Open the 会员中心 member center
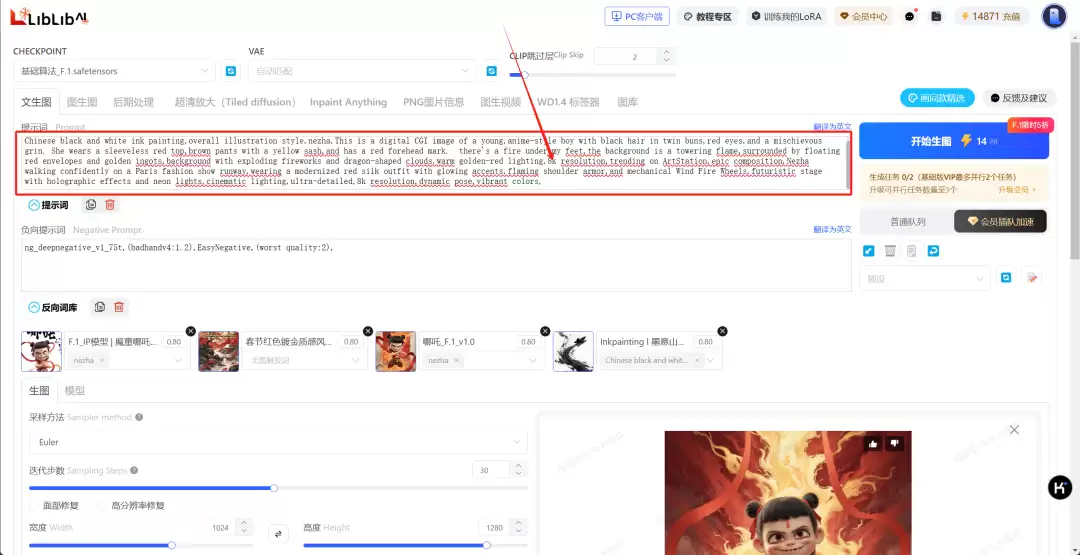The height and width of the screenshot is (555, 1080). 864,17
